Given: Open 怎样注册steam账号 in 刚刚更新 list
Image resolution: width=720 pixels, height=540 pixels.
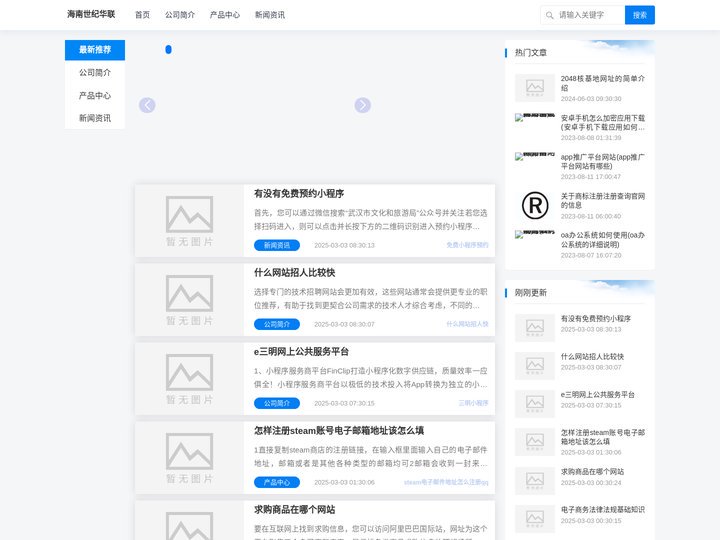Looking at the screenshot, I should point(602,437).
